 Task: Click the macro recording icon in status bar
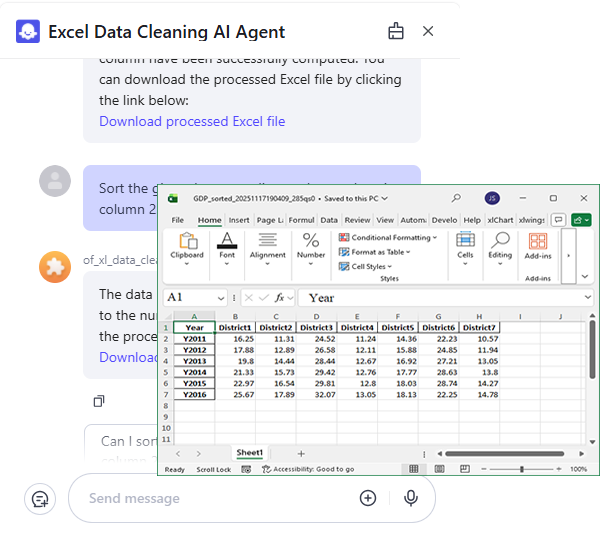click(x=246, y=469)
